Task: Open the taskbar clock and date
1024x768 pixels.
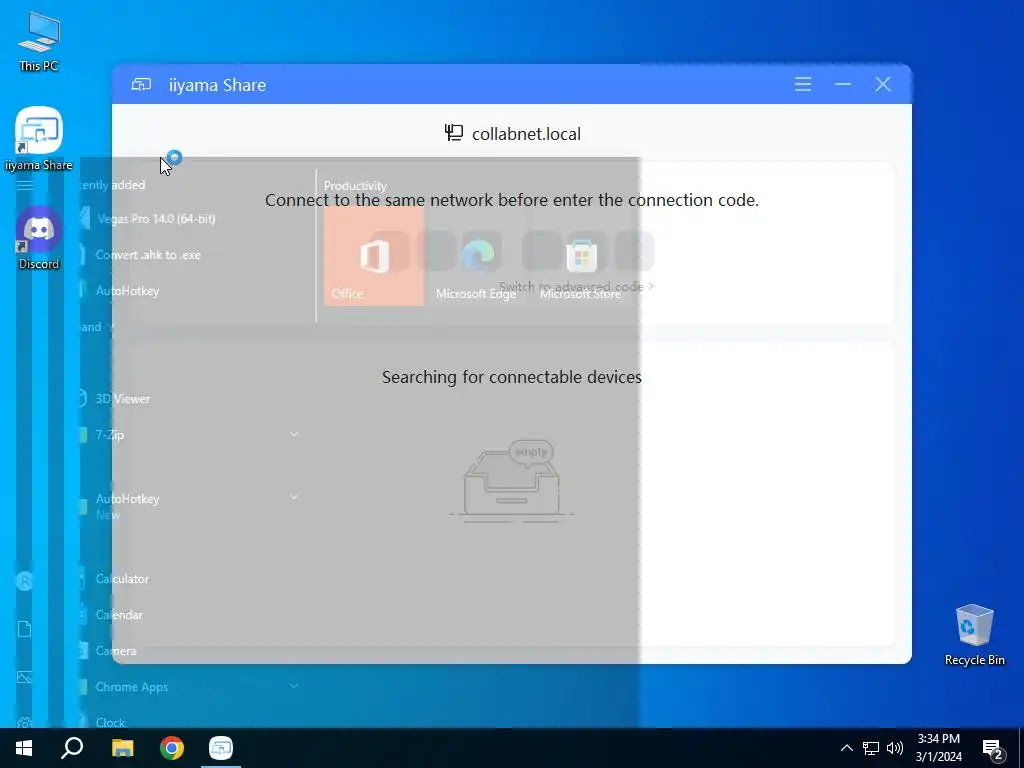Action: tap(938, 748)
